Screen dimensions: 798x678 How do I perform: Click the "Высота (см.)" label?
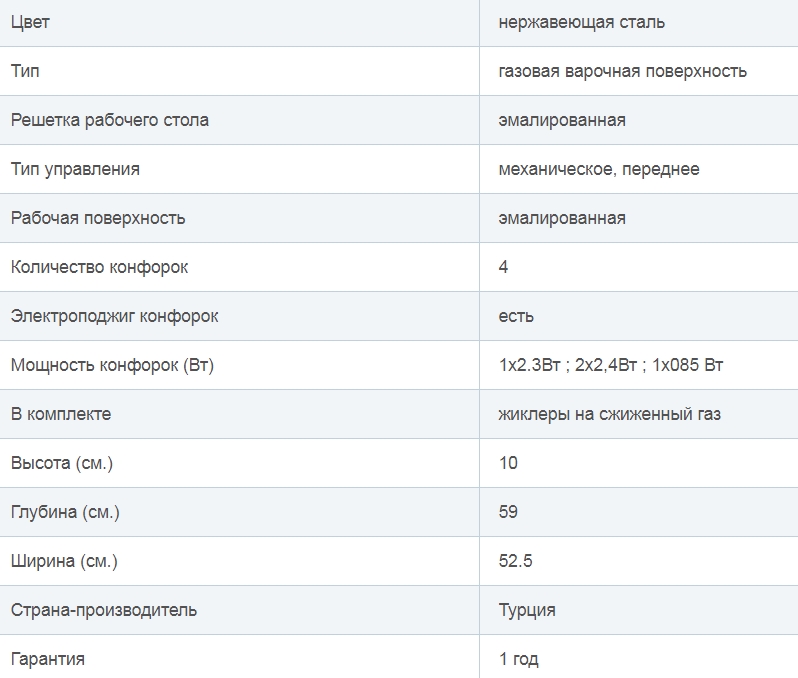click(x=62, y=463)
